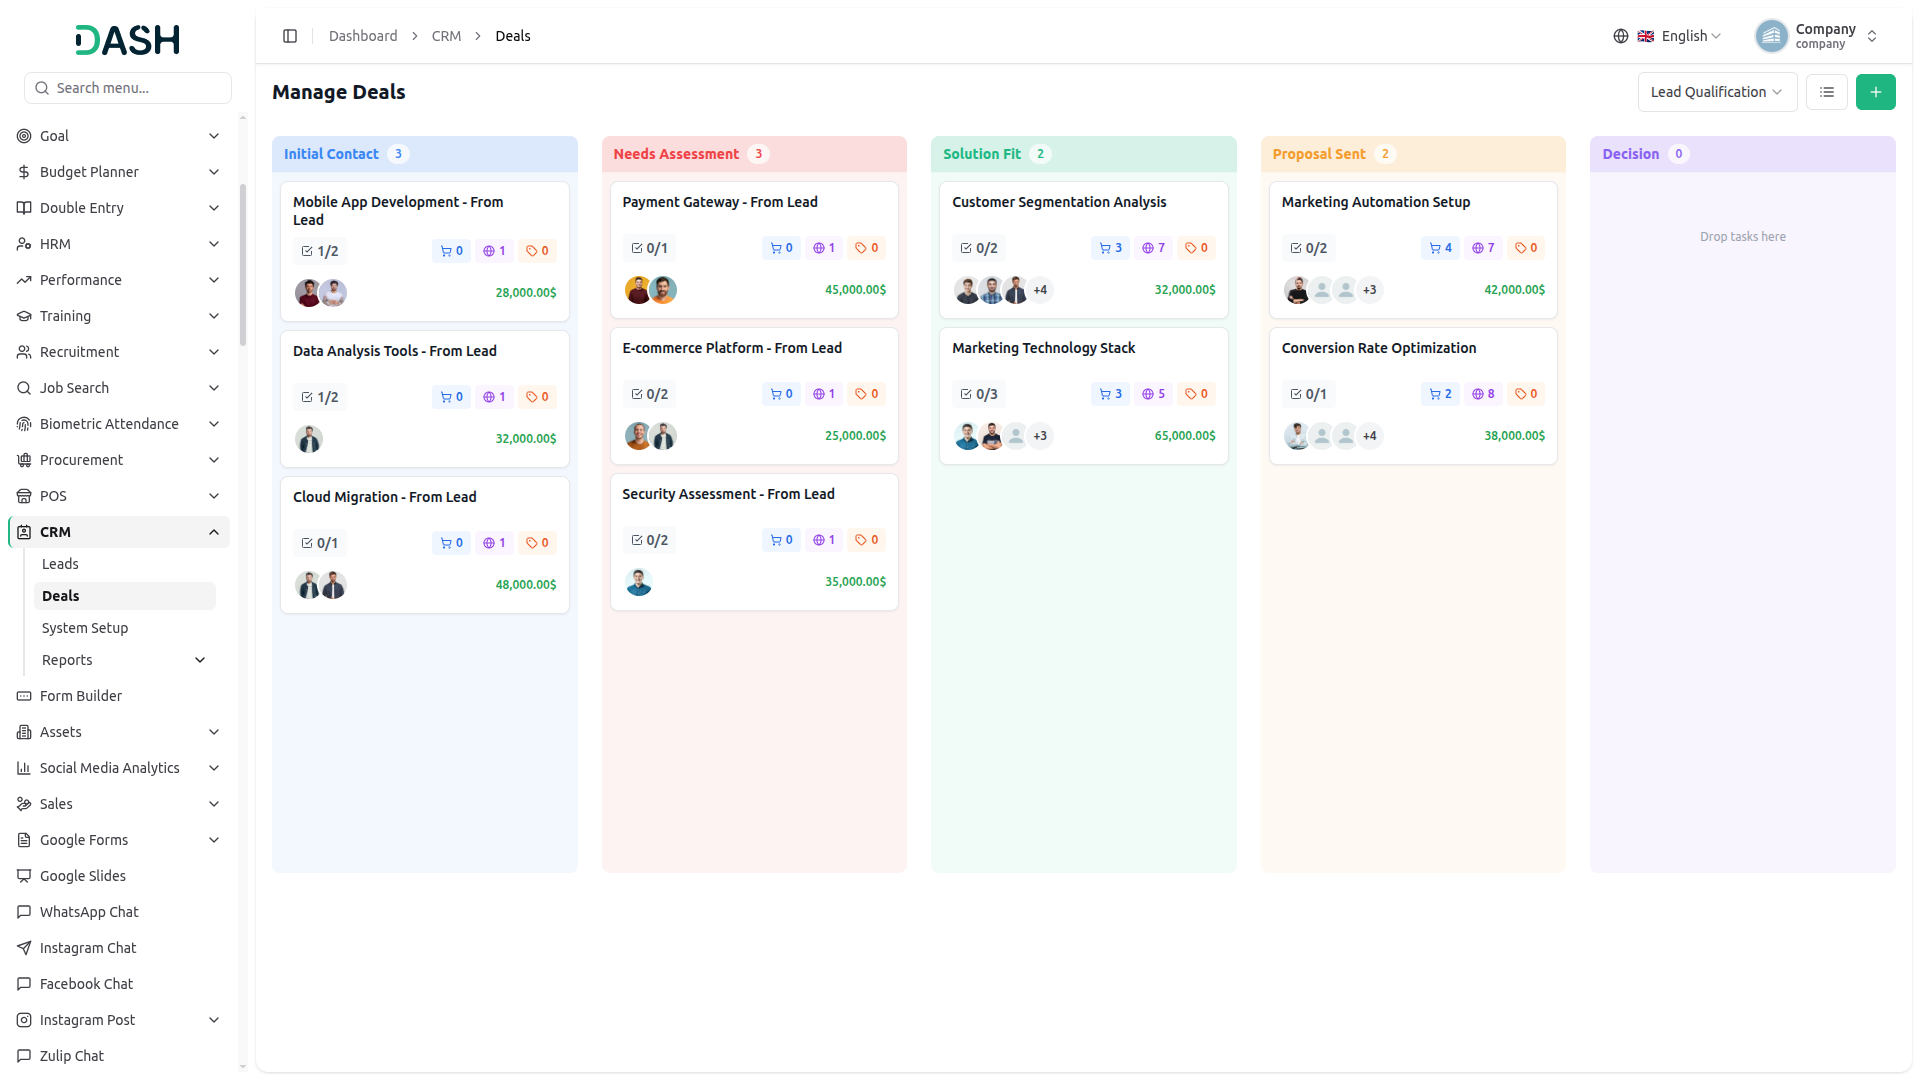Click the Google Slides presentation icon
This screenshot has width=1920, height=1080.
[x=24, y=876]
